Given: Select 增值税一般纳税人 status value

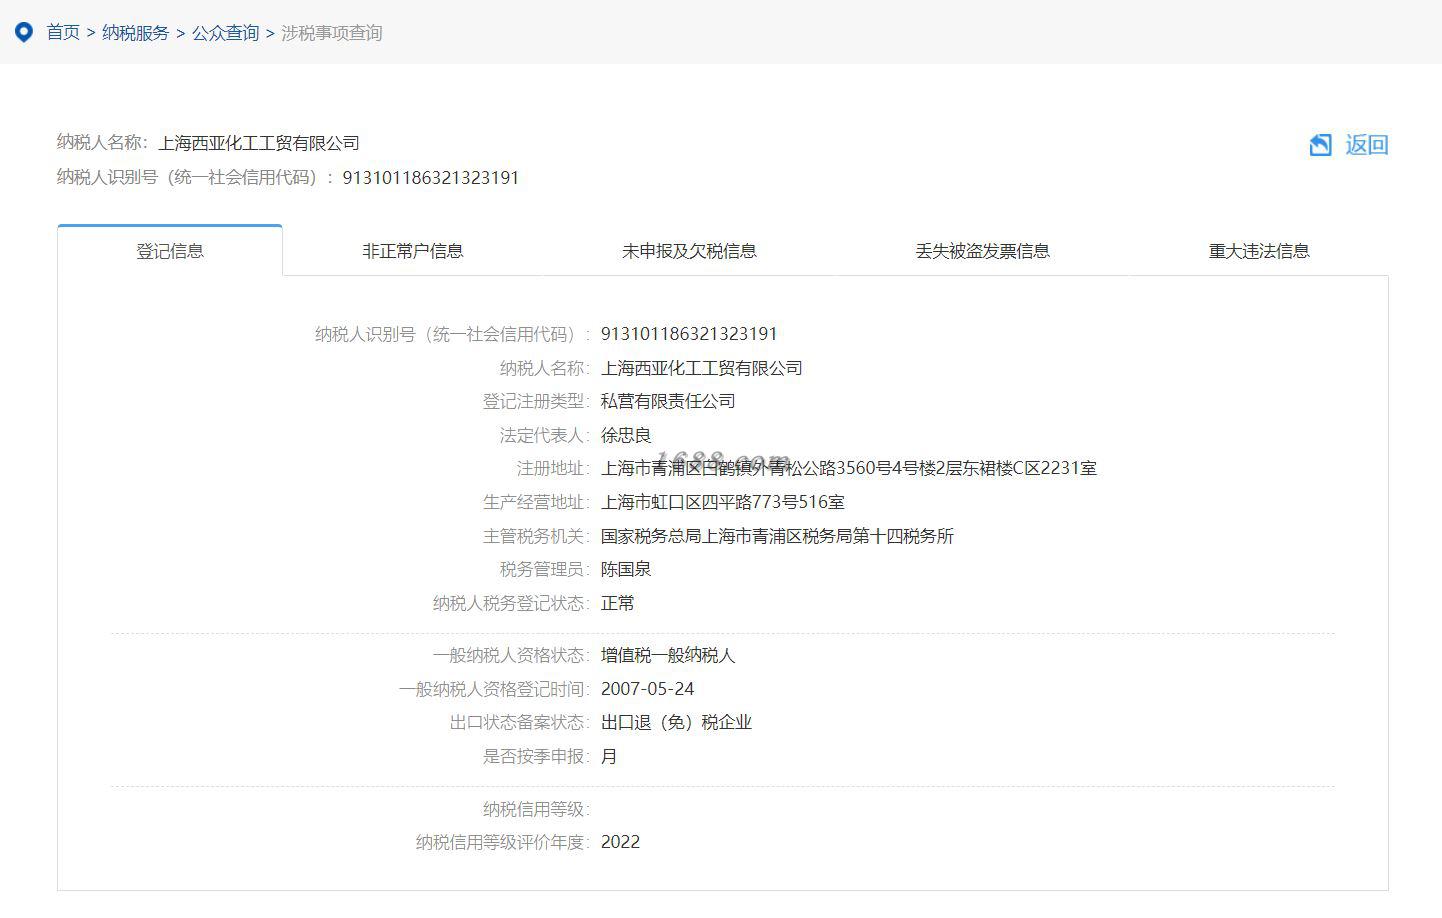Looking at the screenshot, I should tap(668, 655).
